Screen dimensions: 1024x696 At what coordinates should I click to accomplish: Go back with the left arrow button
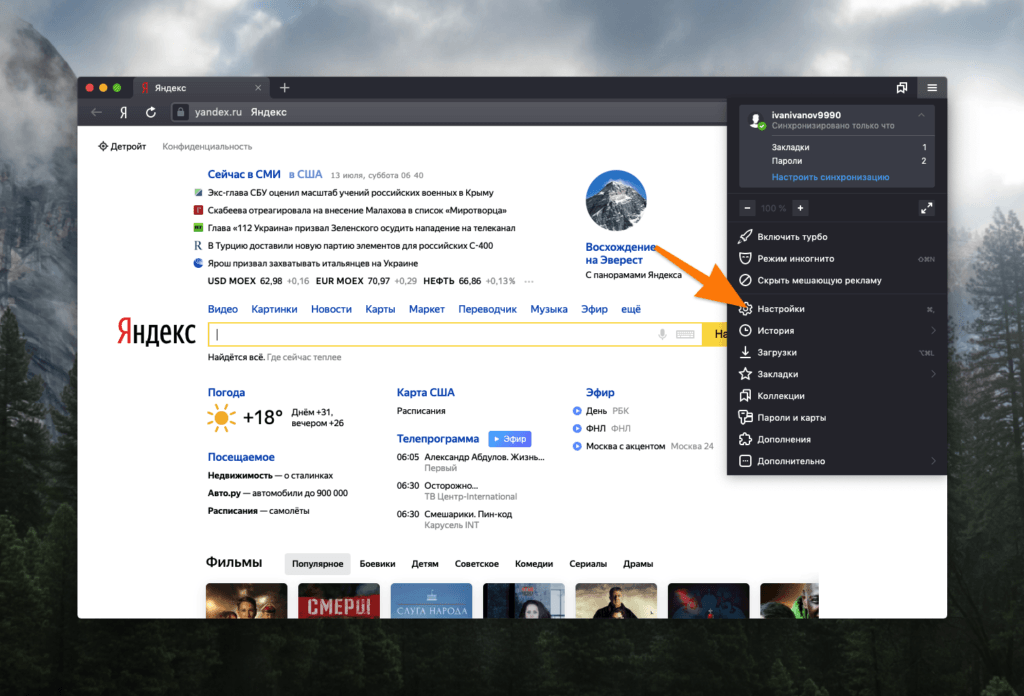click(97, 112)
